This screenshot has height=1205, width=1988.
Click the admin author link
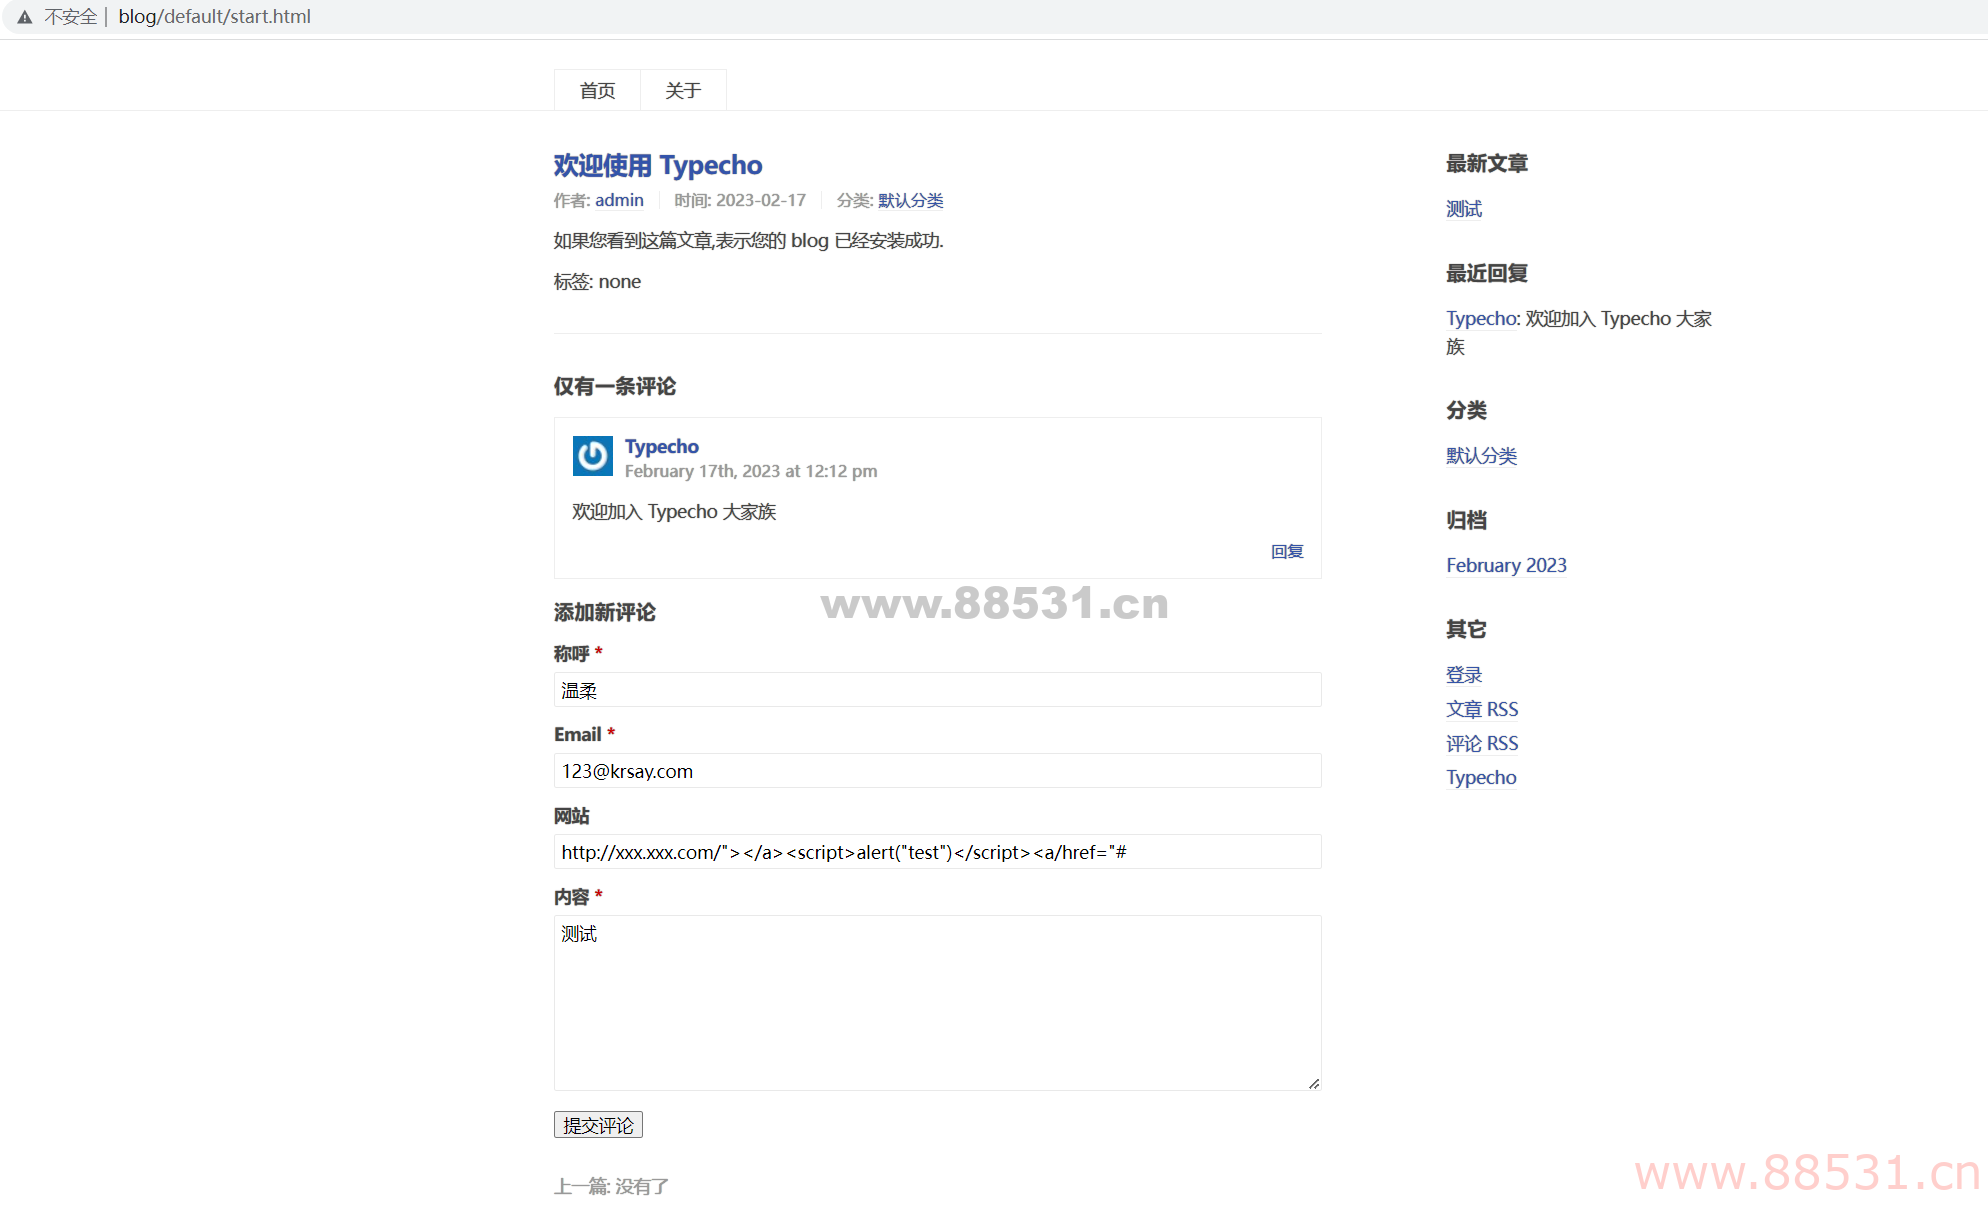tap(619, 200)
